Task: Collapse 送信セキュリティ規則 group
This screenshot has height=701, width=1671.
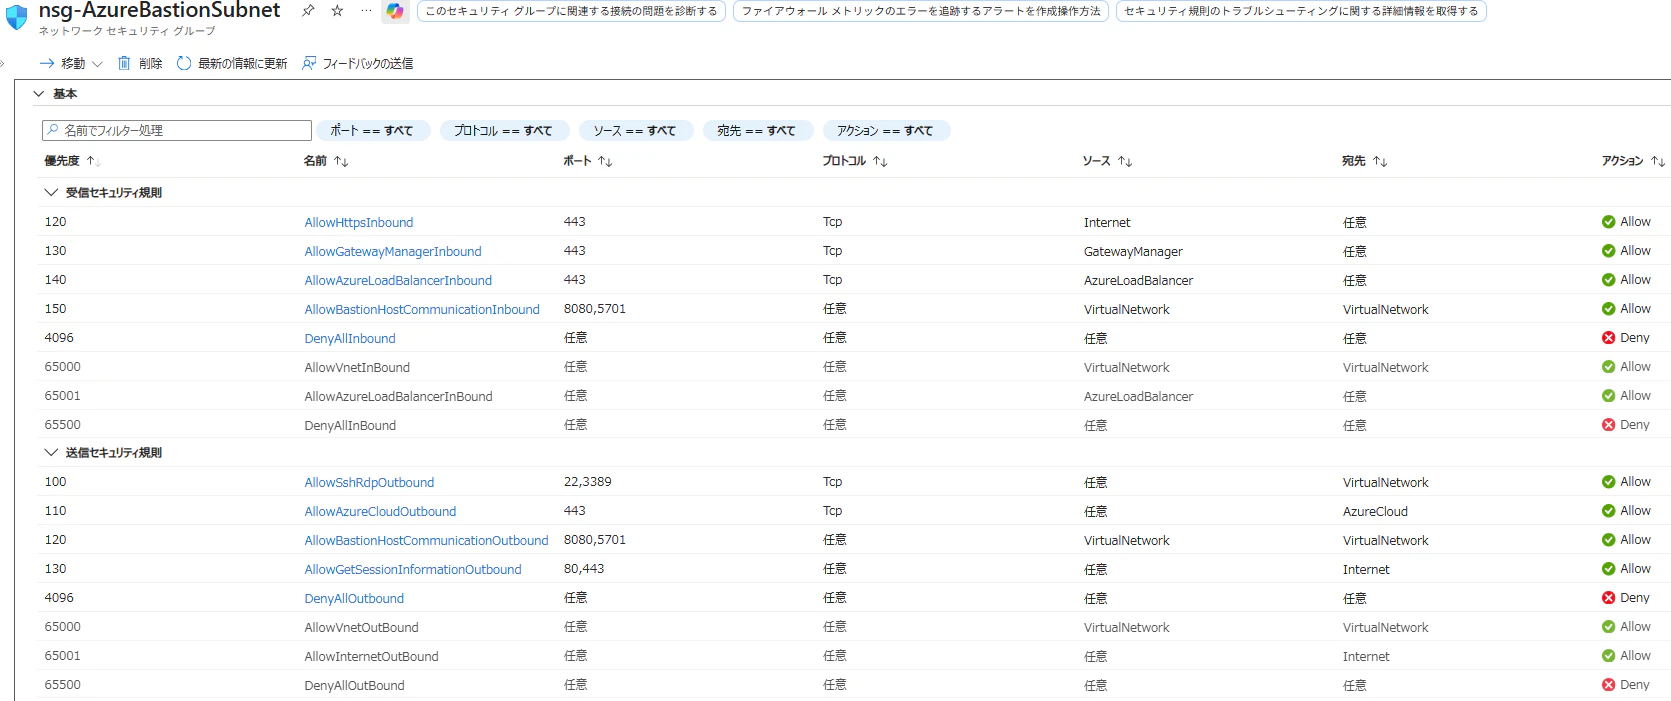Action: point(51,453)
